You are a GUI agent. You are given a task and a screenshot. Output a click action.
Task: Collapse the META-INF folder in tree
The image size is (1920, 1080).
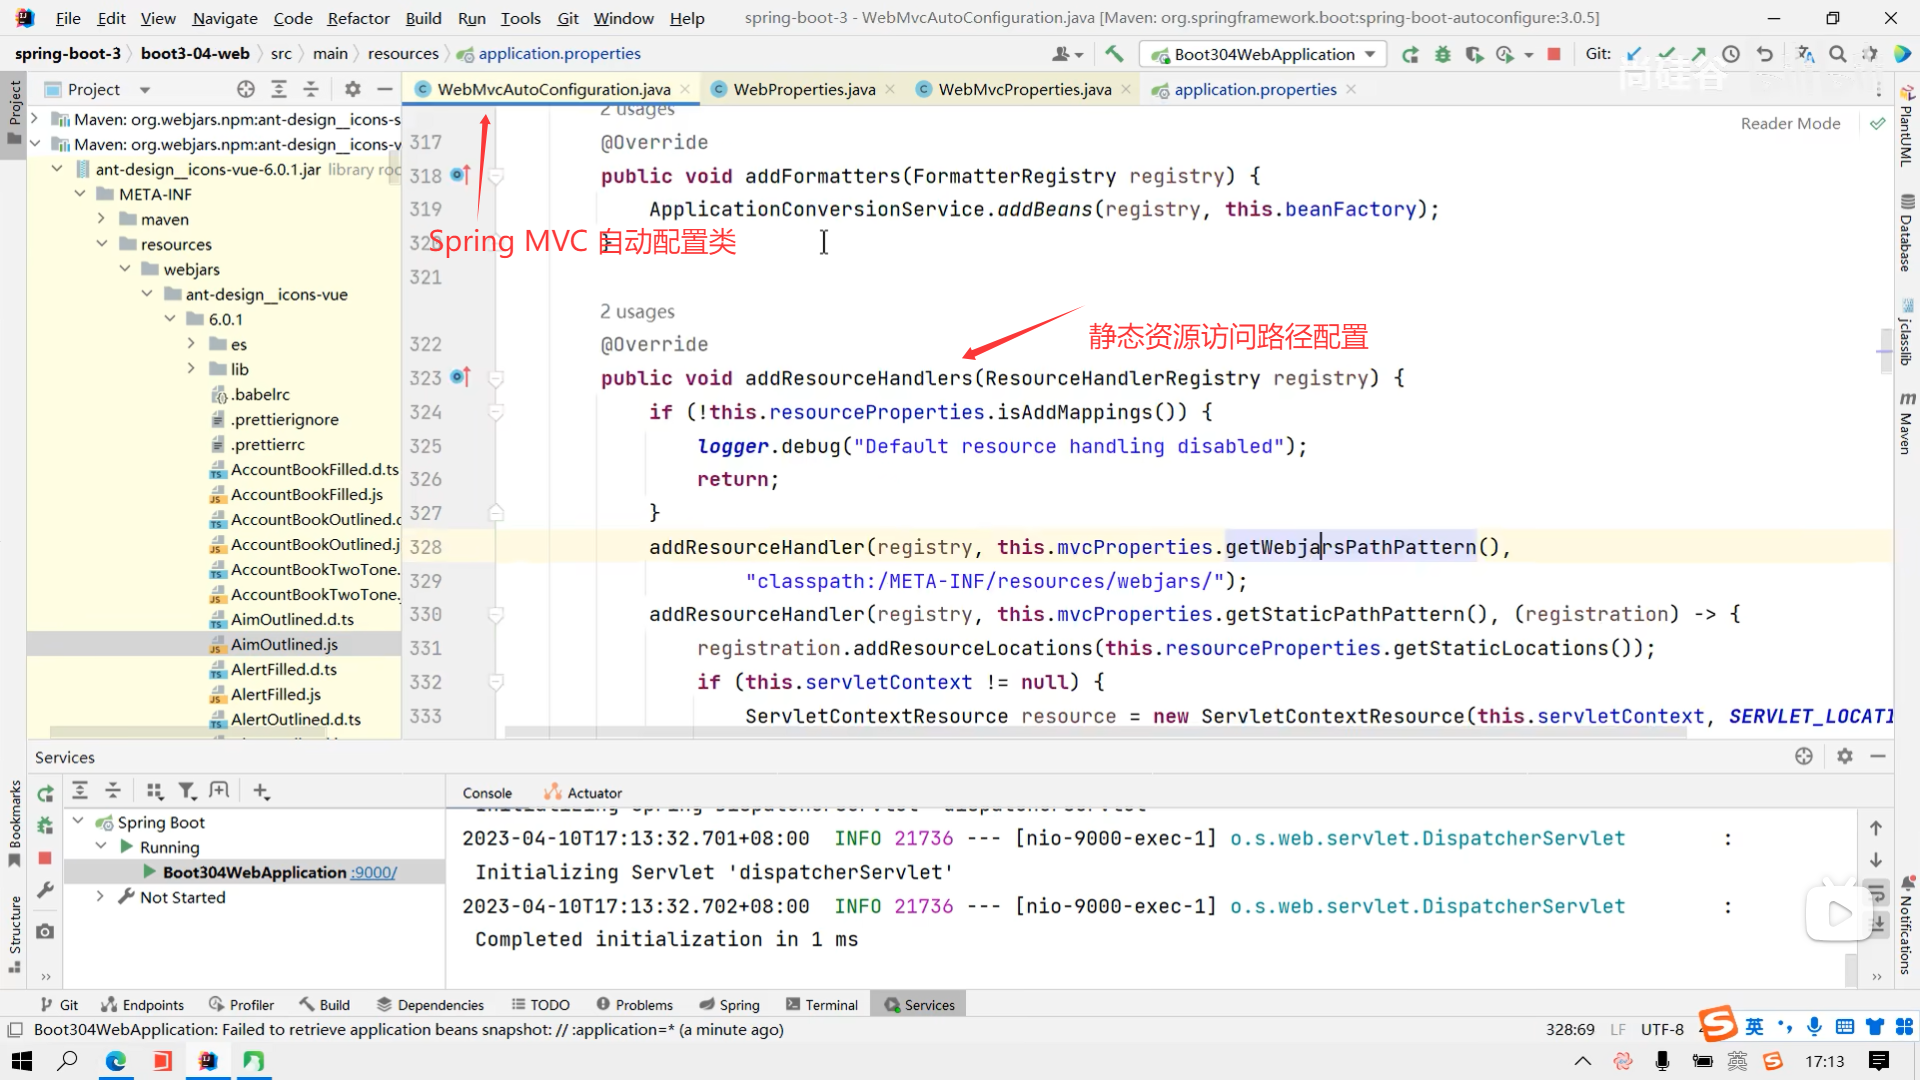click(x=80, y=194)
